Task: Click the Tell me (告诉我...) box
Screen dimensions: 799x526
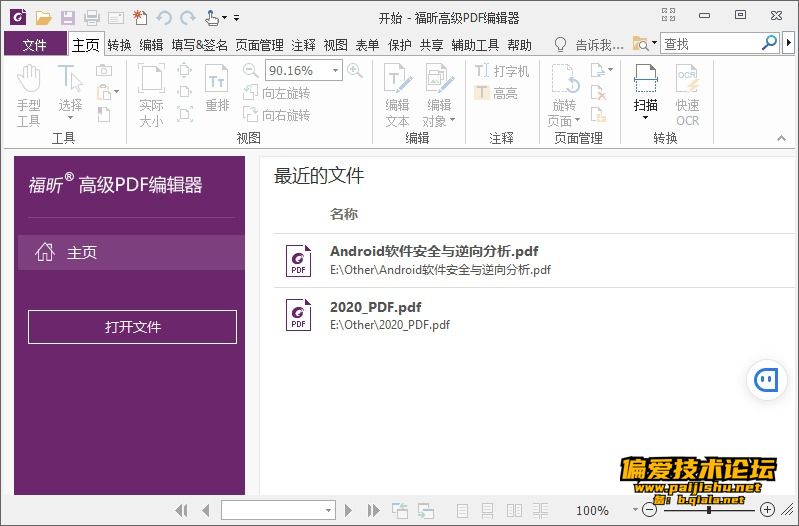Action: 599,45
